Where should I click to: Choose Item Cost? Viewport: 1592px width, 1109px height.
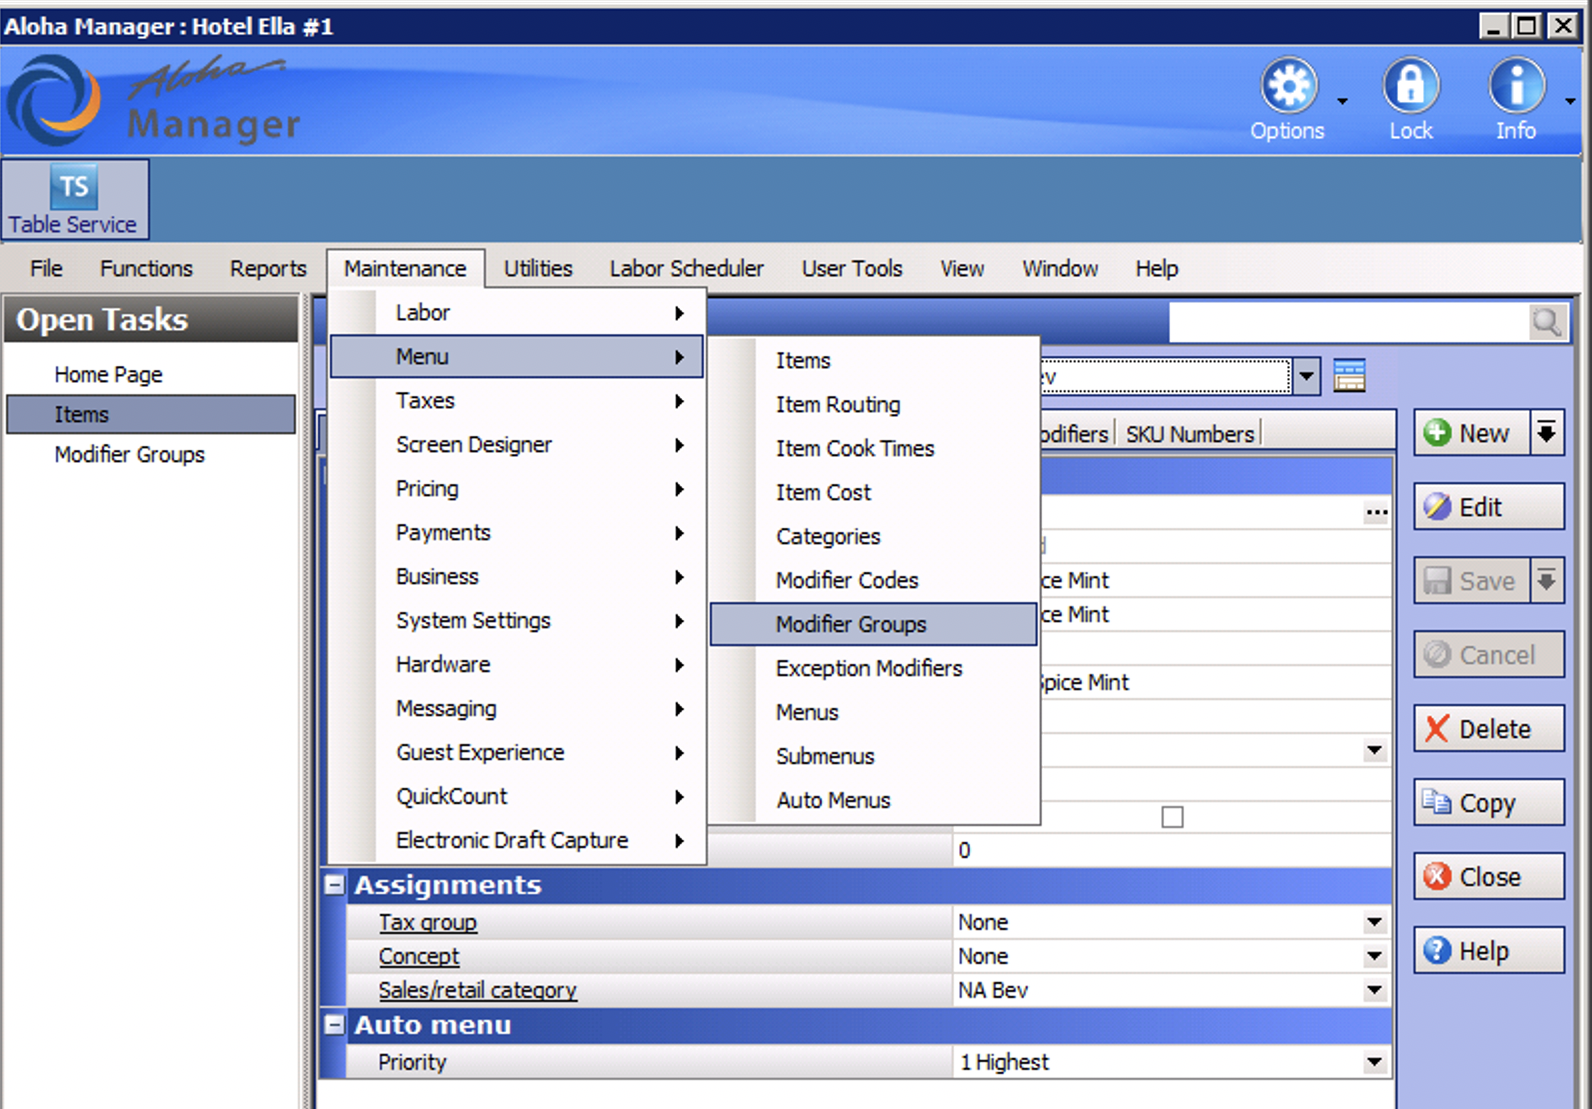coord(874,493)
